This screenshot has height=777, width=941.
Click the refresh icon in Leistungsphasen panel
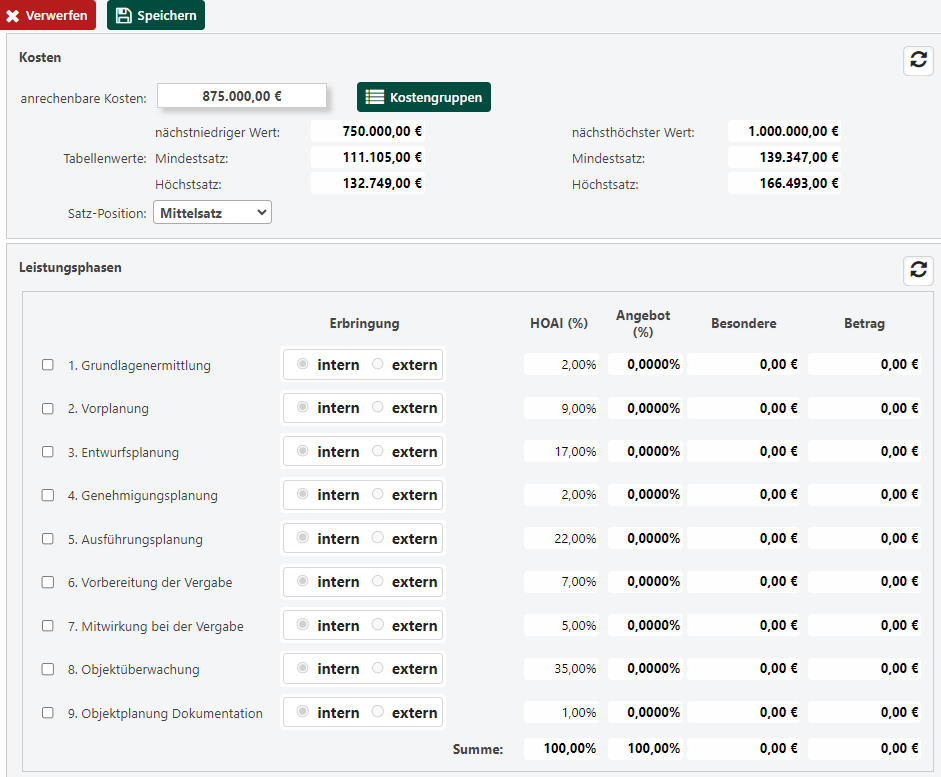[x=917, y=270]
